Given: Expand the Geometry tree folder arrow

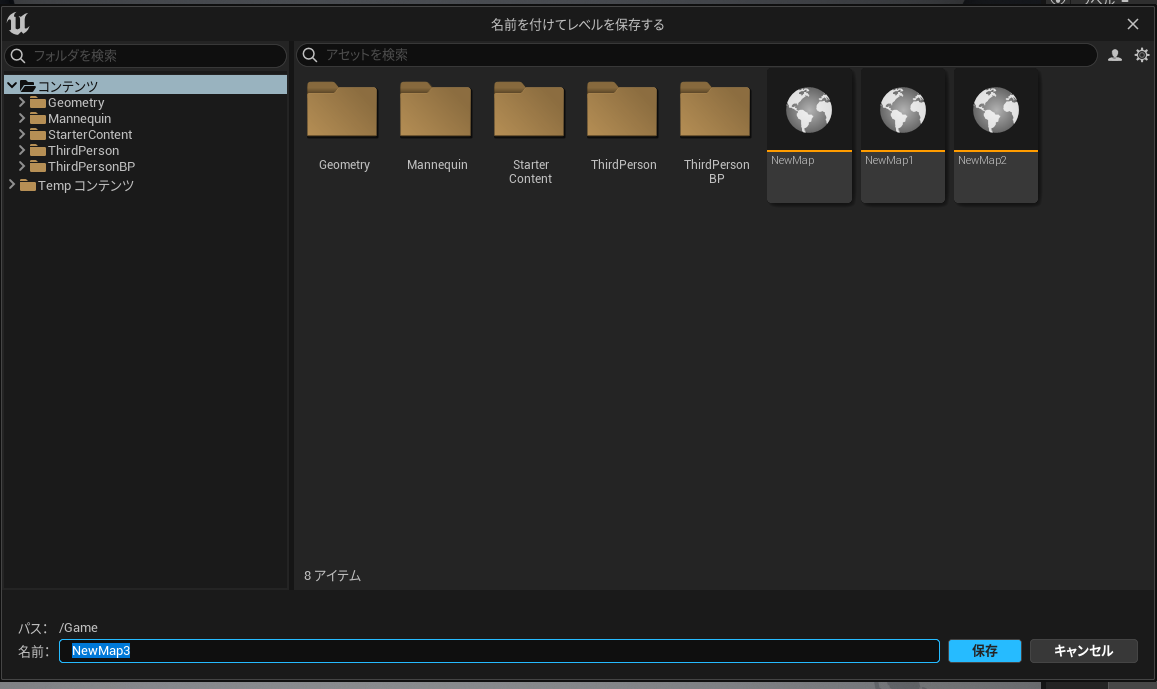Looking at the screenshot, I should (22, 103).
